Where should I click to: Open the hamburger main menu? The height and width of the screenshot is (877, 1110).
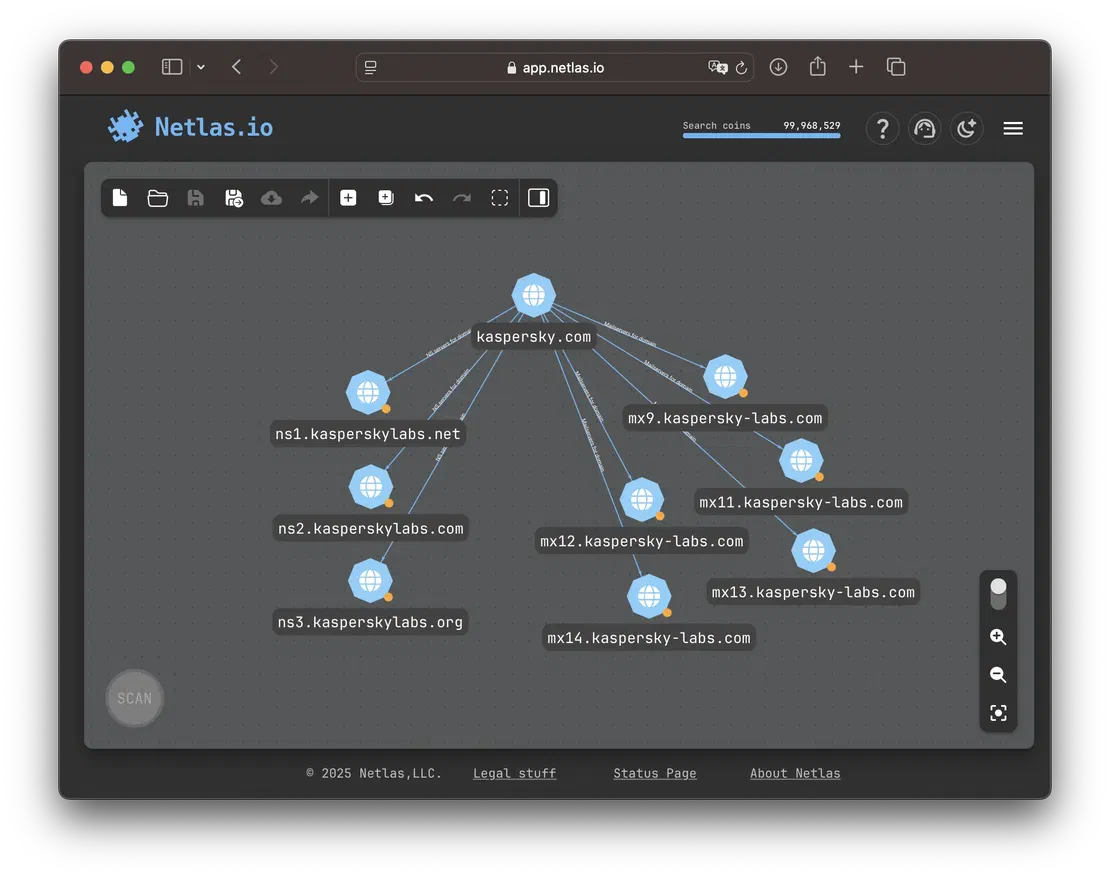pos(1013,128)
